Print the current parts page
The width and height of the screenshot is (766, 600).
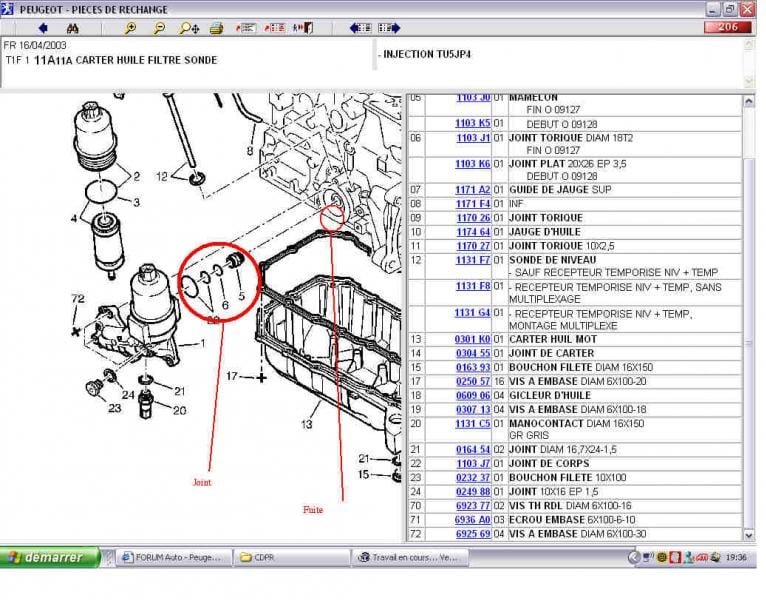coord(216,28)
